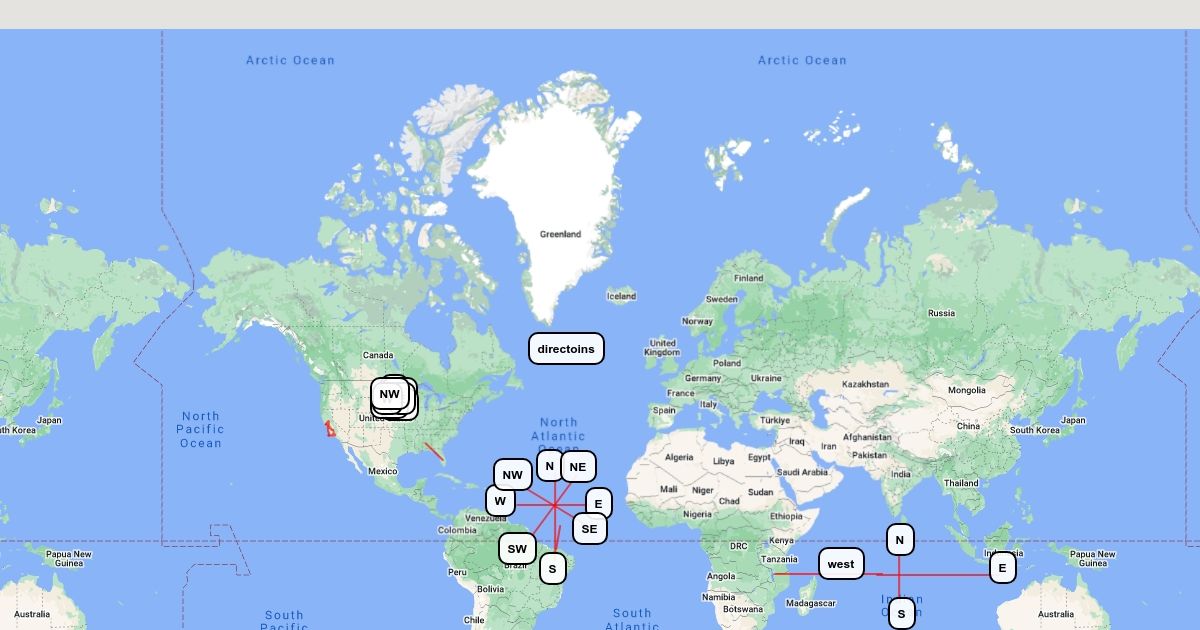The height and width of the screenshot is (630, 1200).
Task: Click the Iceland label on the map
Action: tap(621, 296)
